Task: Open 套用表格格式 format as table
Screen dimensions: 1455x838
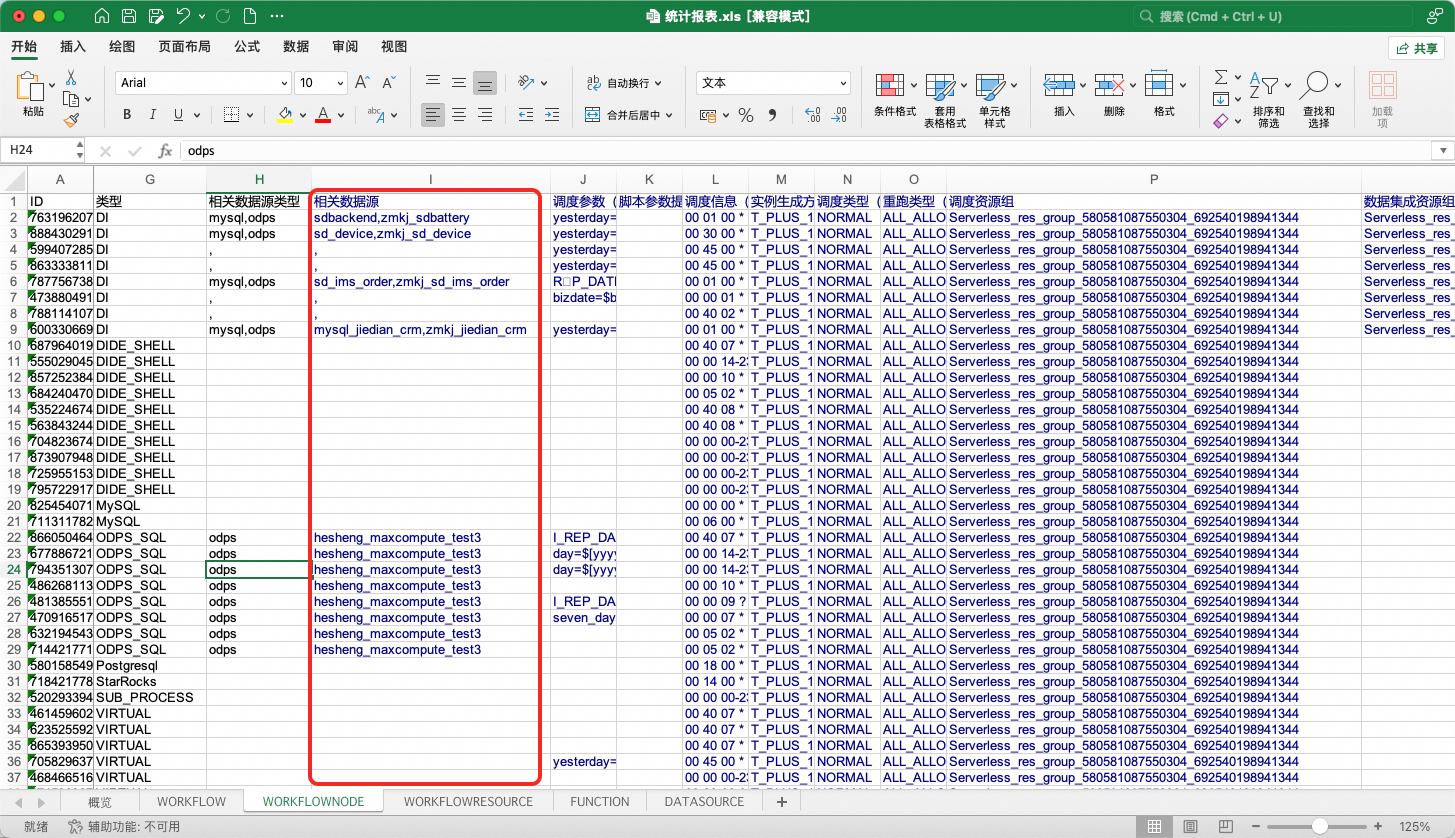Action: (x=945, y=100)
